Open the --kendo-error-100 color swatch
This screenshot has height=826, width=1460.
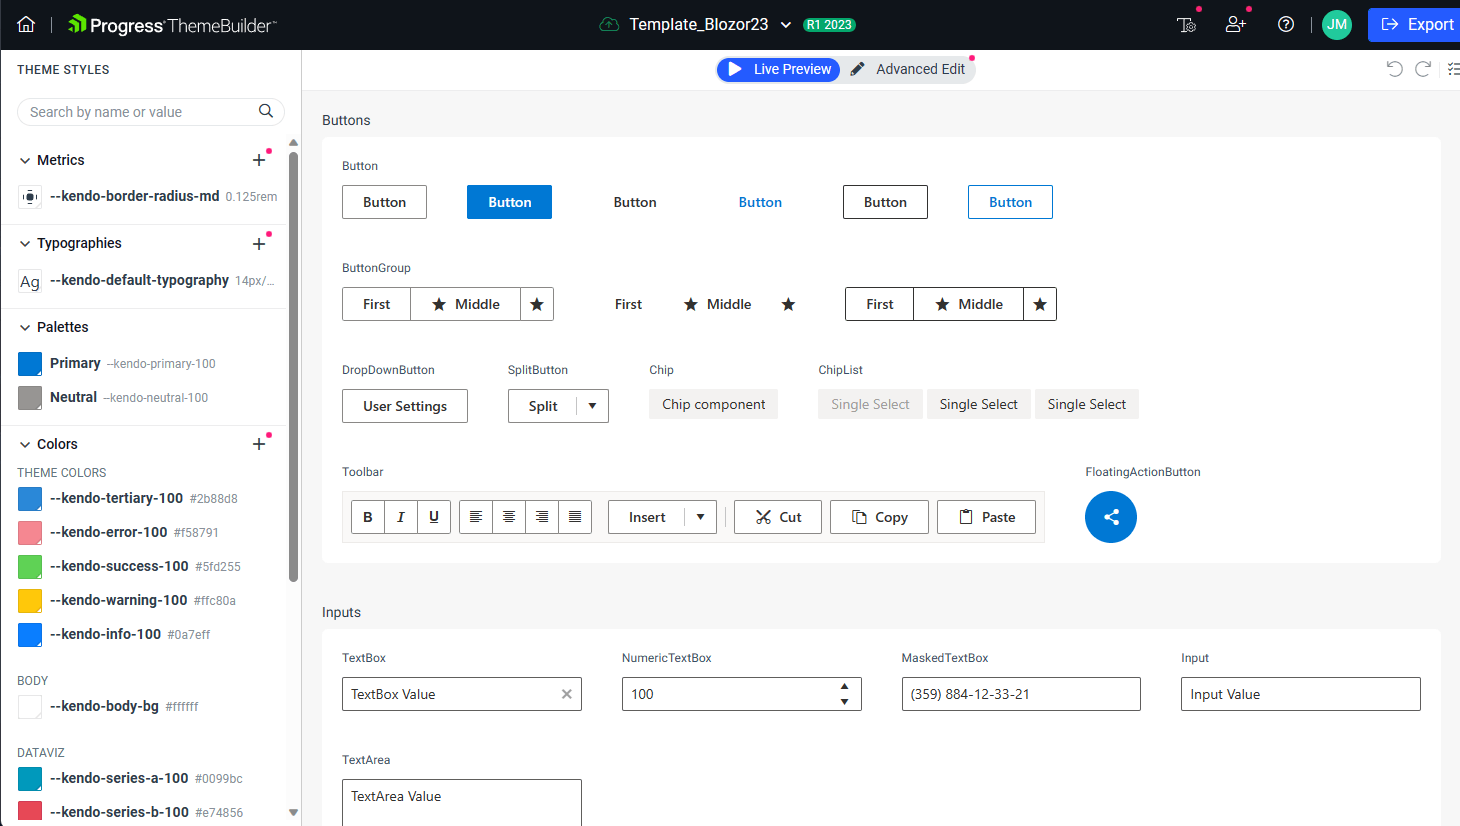tap(30, 533)
